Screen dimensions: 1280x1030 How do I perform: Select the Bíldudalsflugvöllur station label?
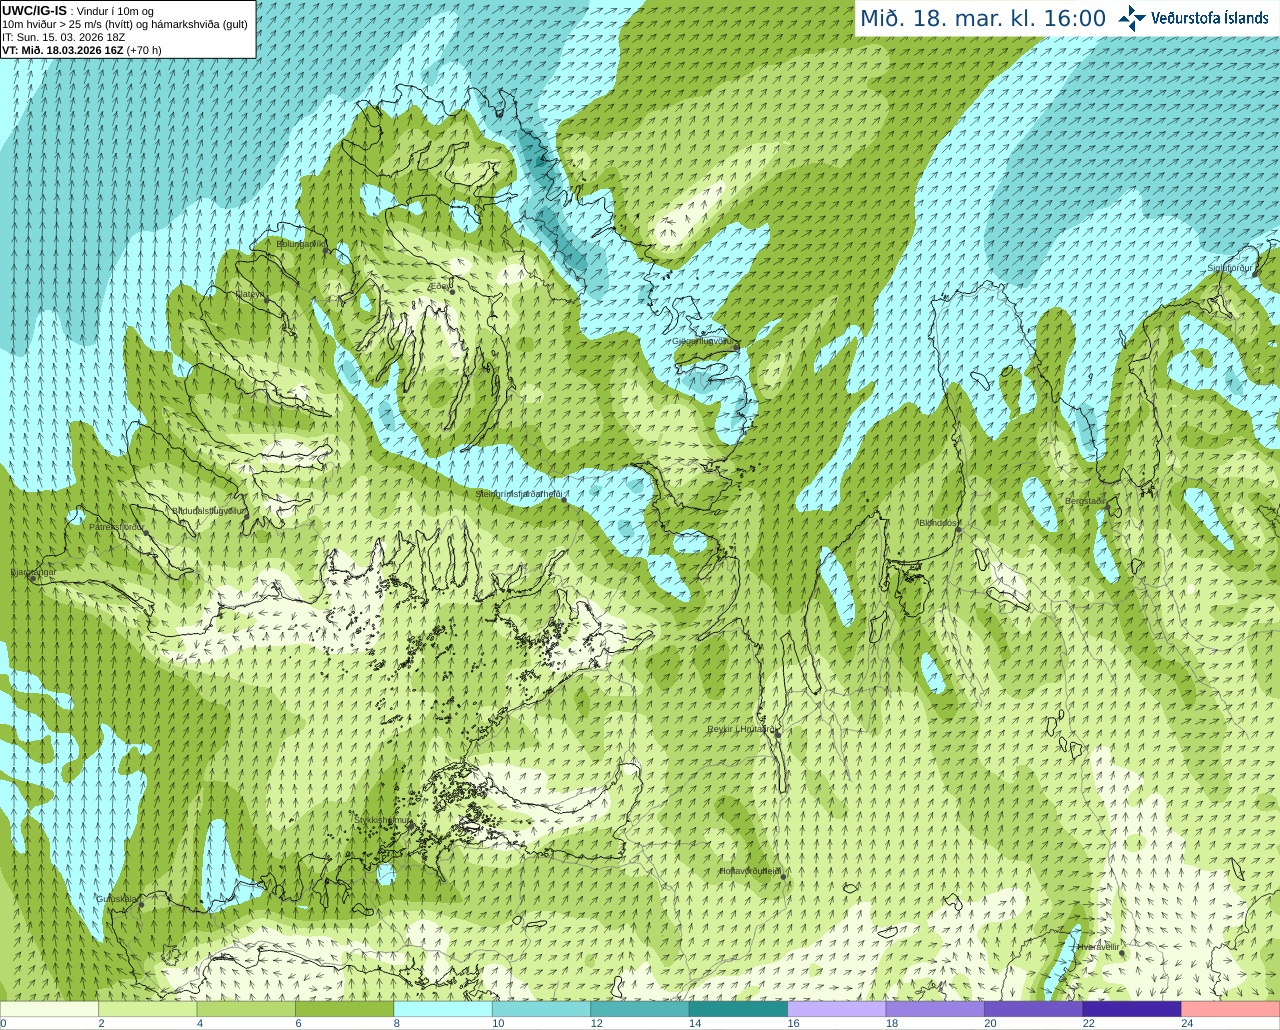(209, 510)
